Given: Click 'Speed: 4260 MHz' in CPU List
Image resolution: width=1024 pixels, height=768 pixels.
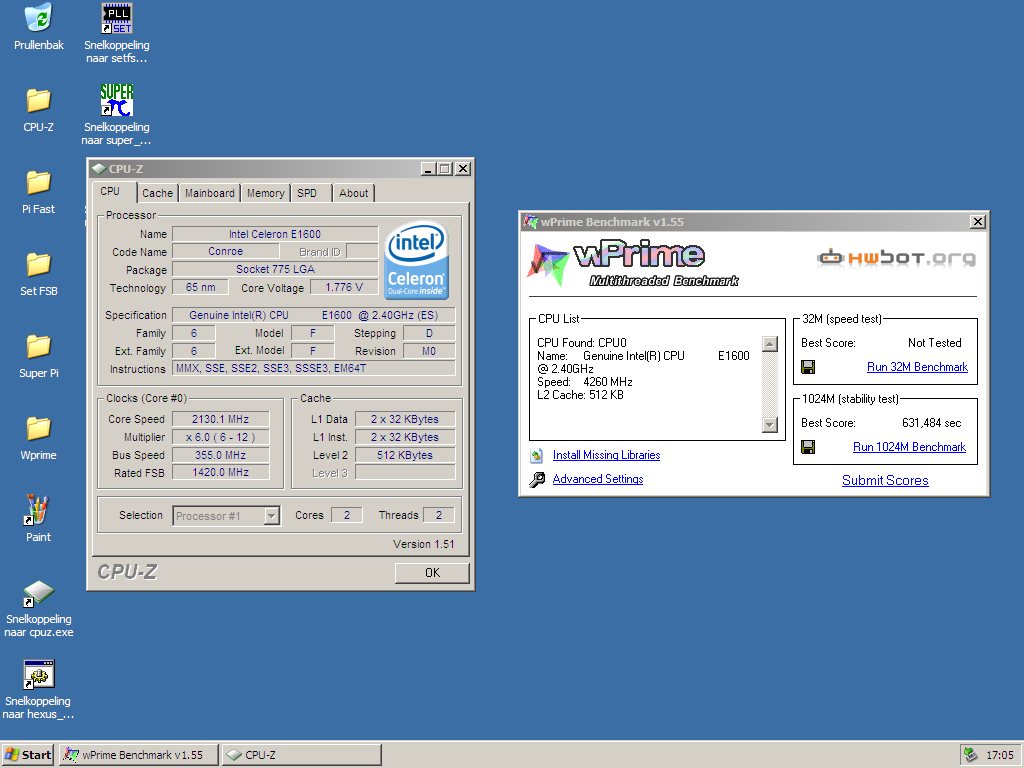Looking at the screenshot, I should (584, 382).
